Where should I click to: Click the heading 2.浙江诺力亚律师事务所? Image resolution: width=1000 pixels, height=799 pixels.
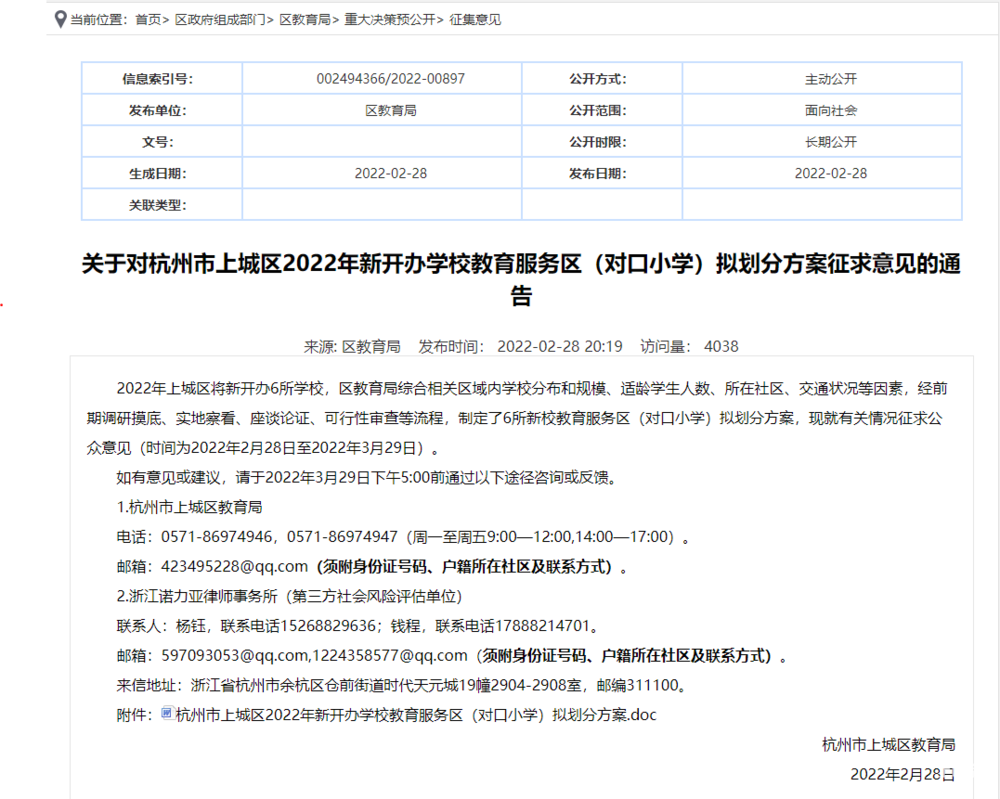coord(197,596)
